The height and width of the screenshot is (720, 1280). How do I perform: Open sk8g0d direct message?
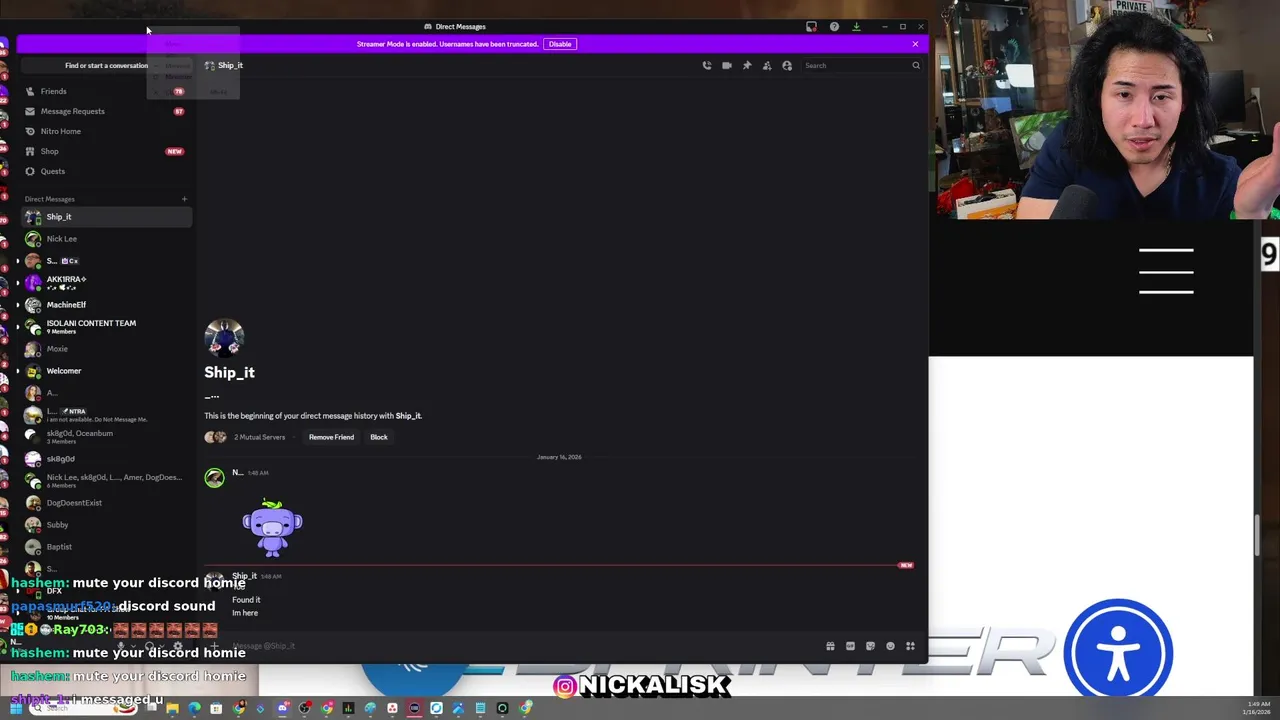(105, 459)
